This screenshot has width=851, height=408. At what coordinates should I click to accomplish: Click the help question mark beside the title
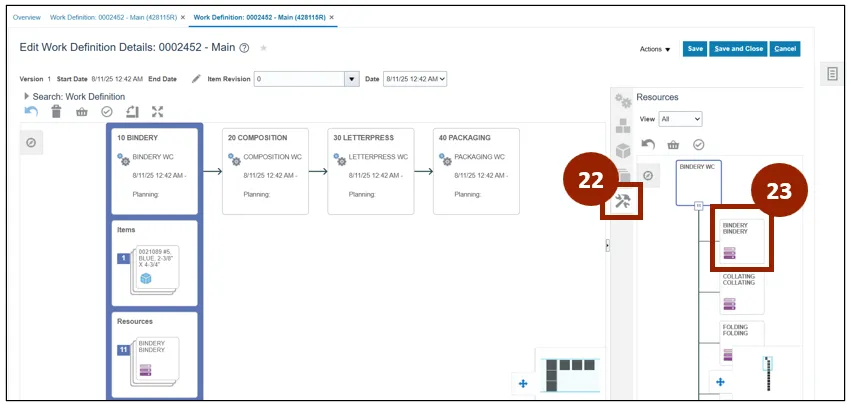(244, 48)
